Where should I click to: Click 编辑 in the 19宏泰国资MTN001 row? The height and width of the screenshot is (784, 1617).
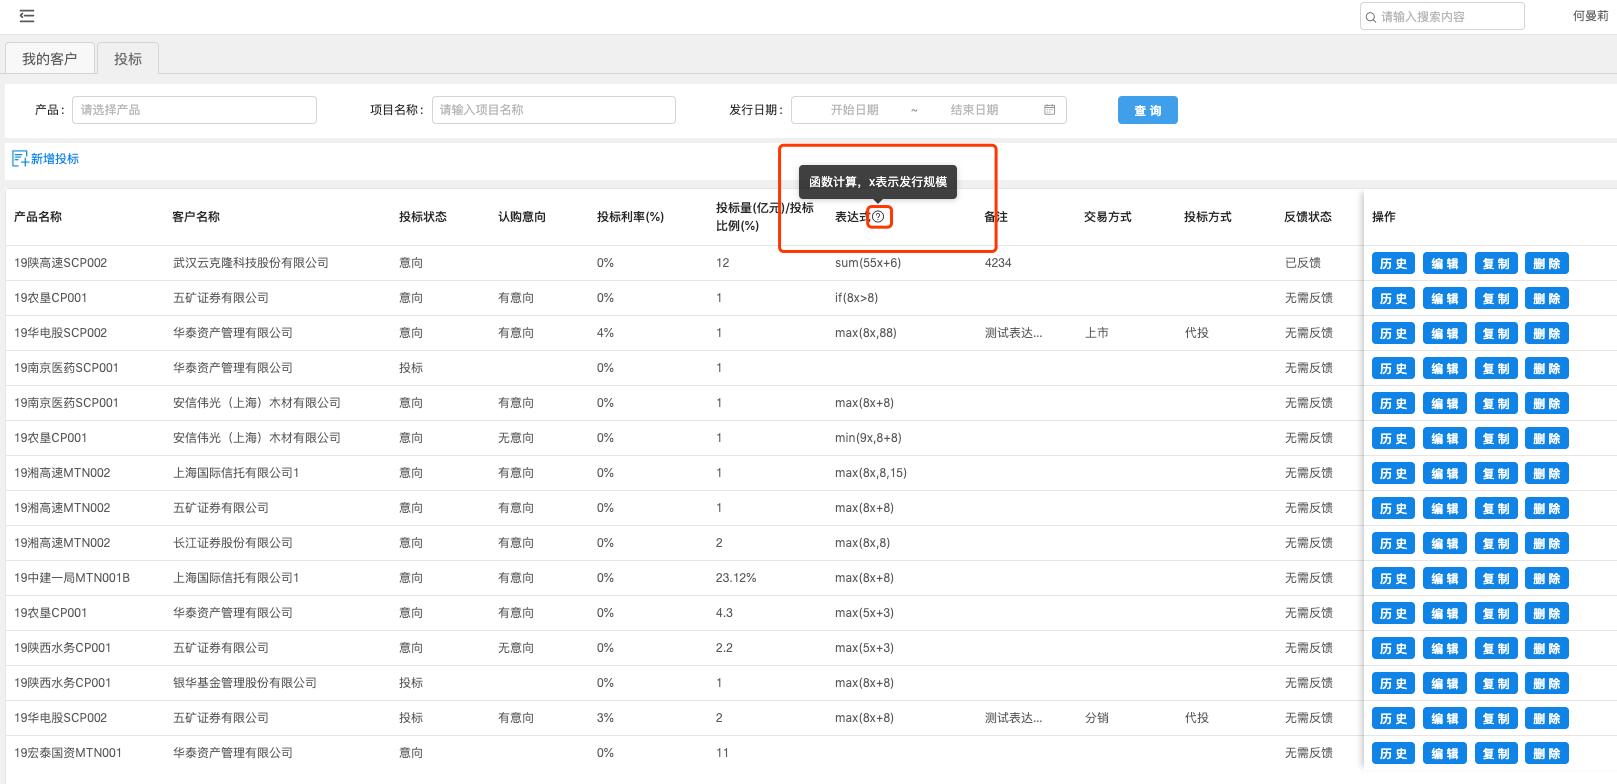(x=1444, y=754)
